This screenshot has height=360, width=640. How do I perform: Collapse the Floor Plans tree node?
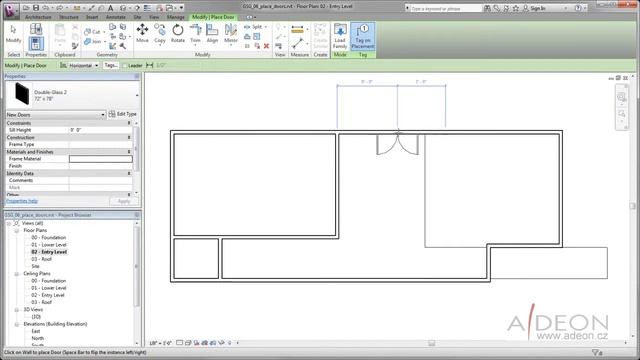point(17,231)
